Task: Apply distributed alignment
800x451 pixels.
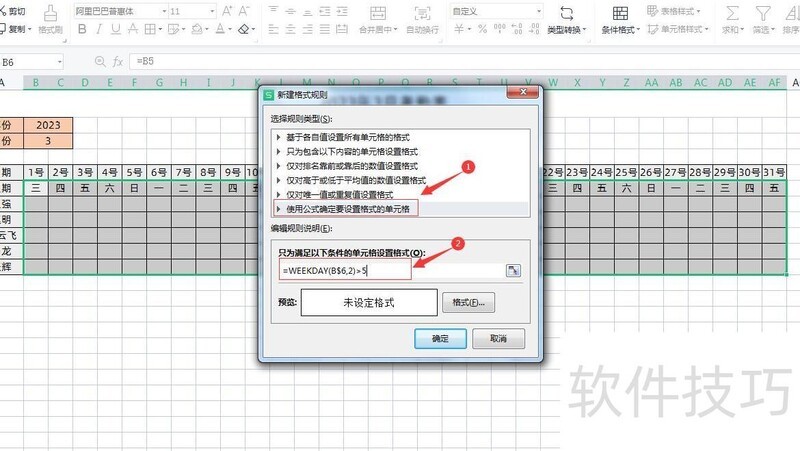Action: tap(342, 29)
